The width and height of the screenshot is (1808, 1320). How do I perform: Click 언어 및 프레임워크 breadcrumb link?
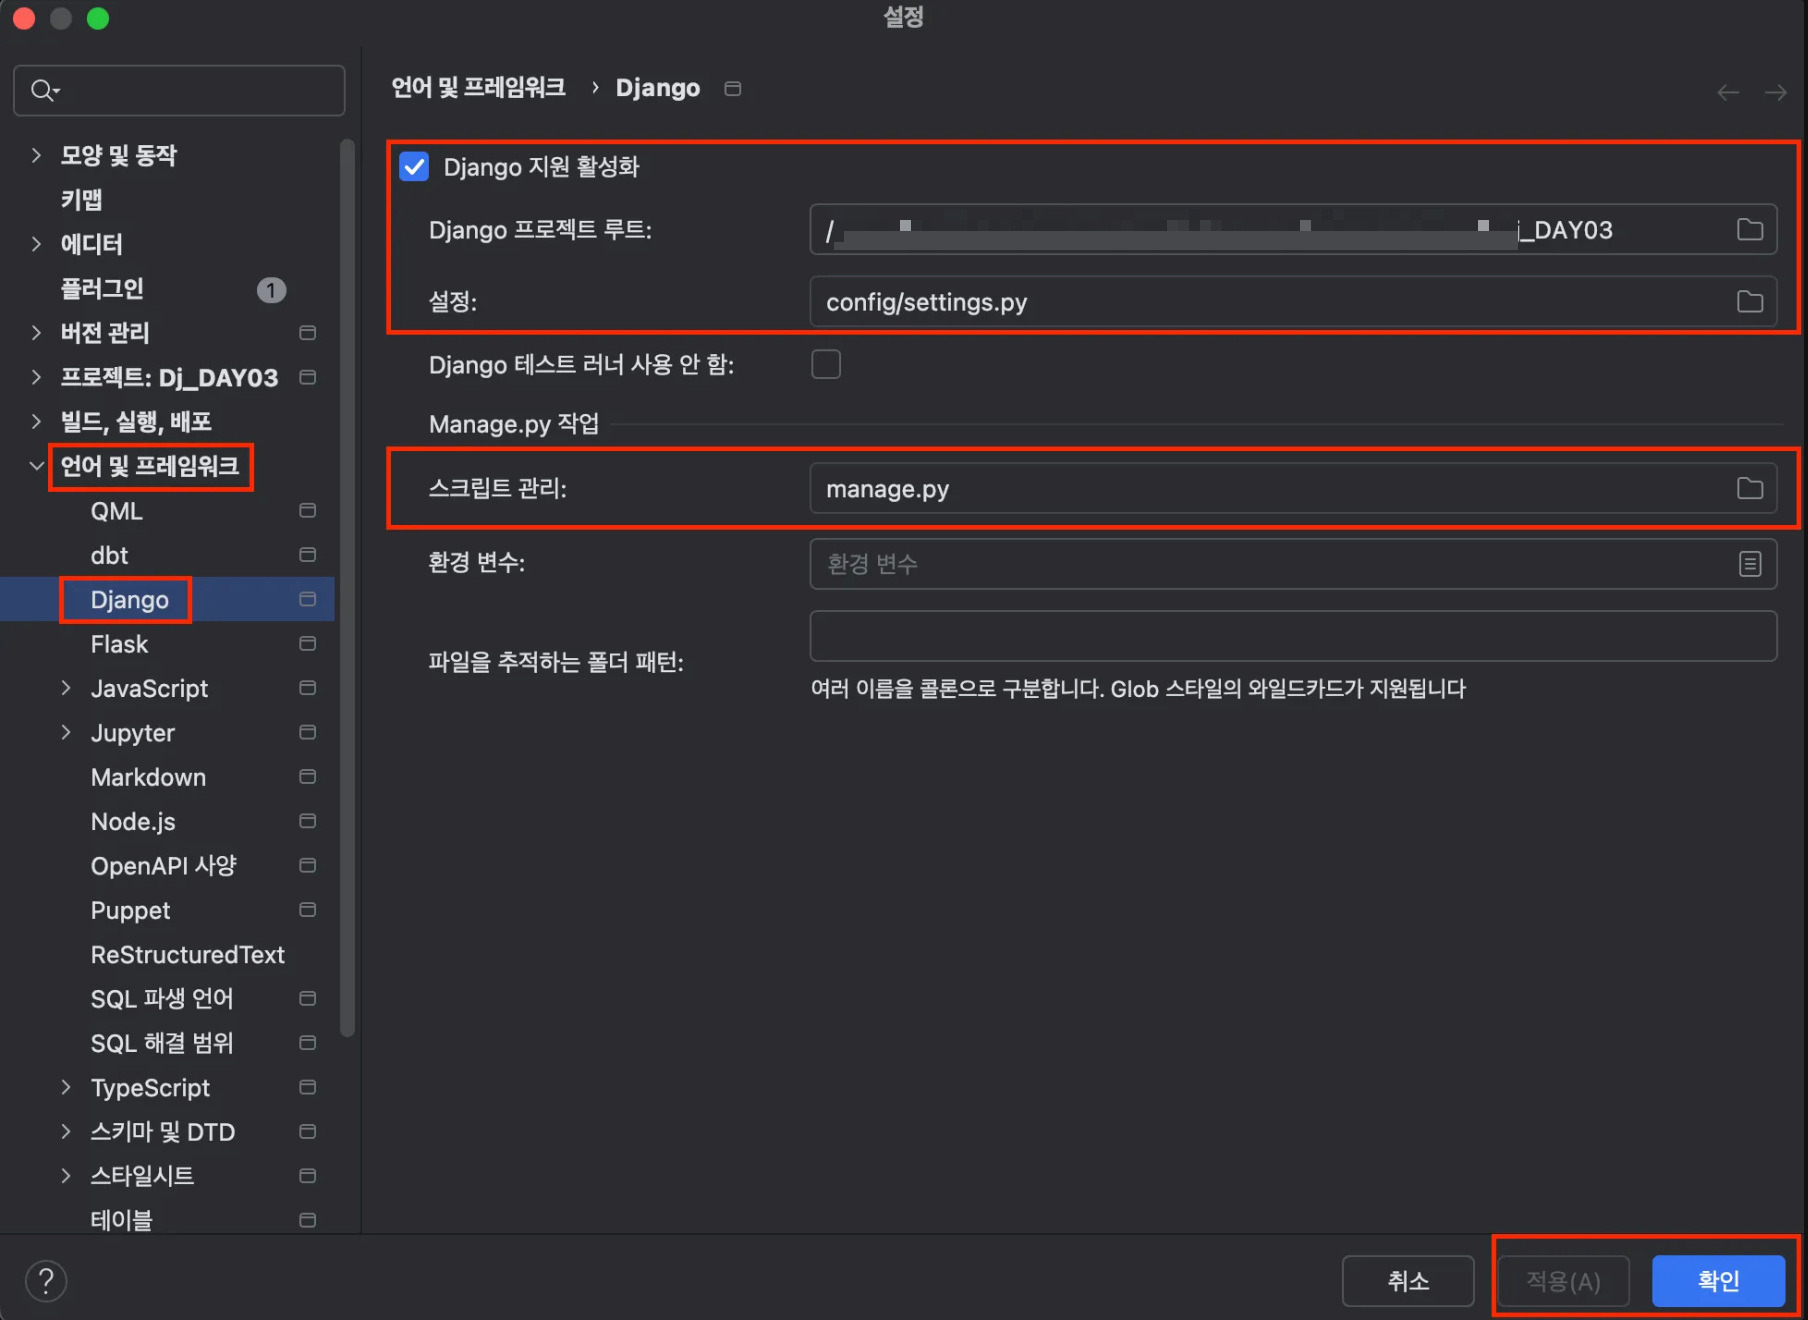(478, 88)
